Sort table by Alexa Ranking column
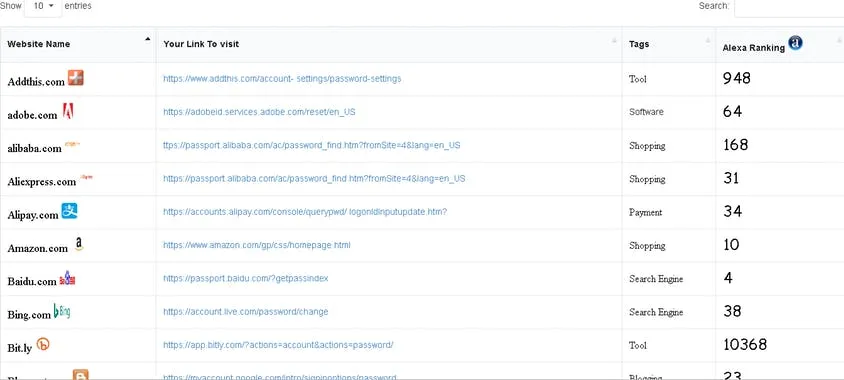 tap(780, 44)
